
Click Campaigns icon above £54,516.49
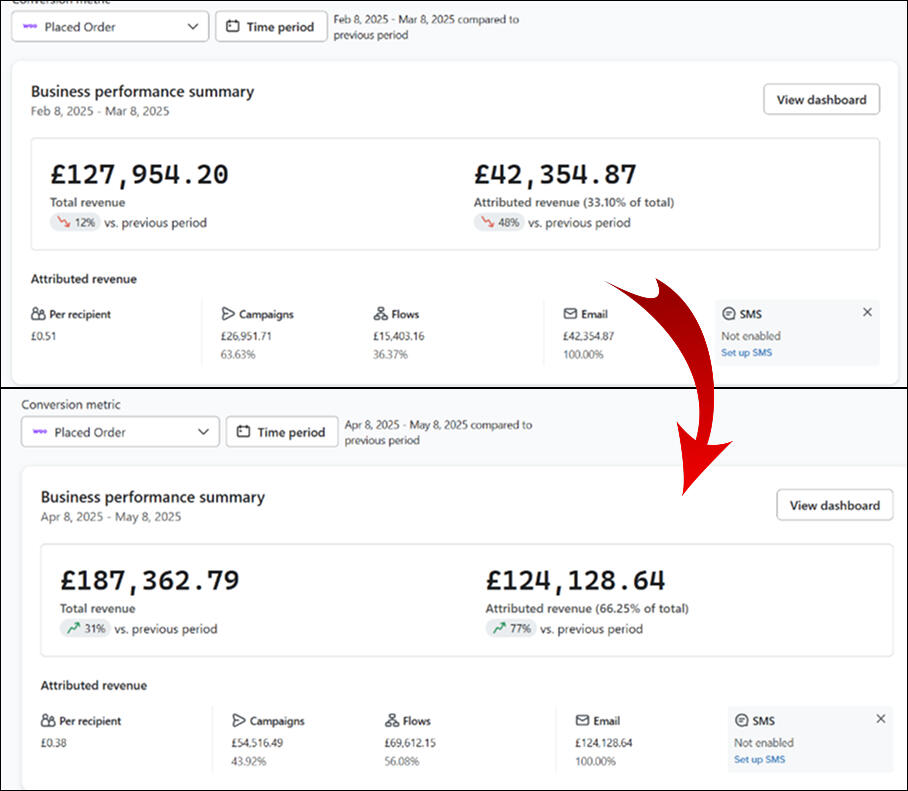239,721
